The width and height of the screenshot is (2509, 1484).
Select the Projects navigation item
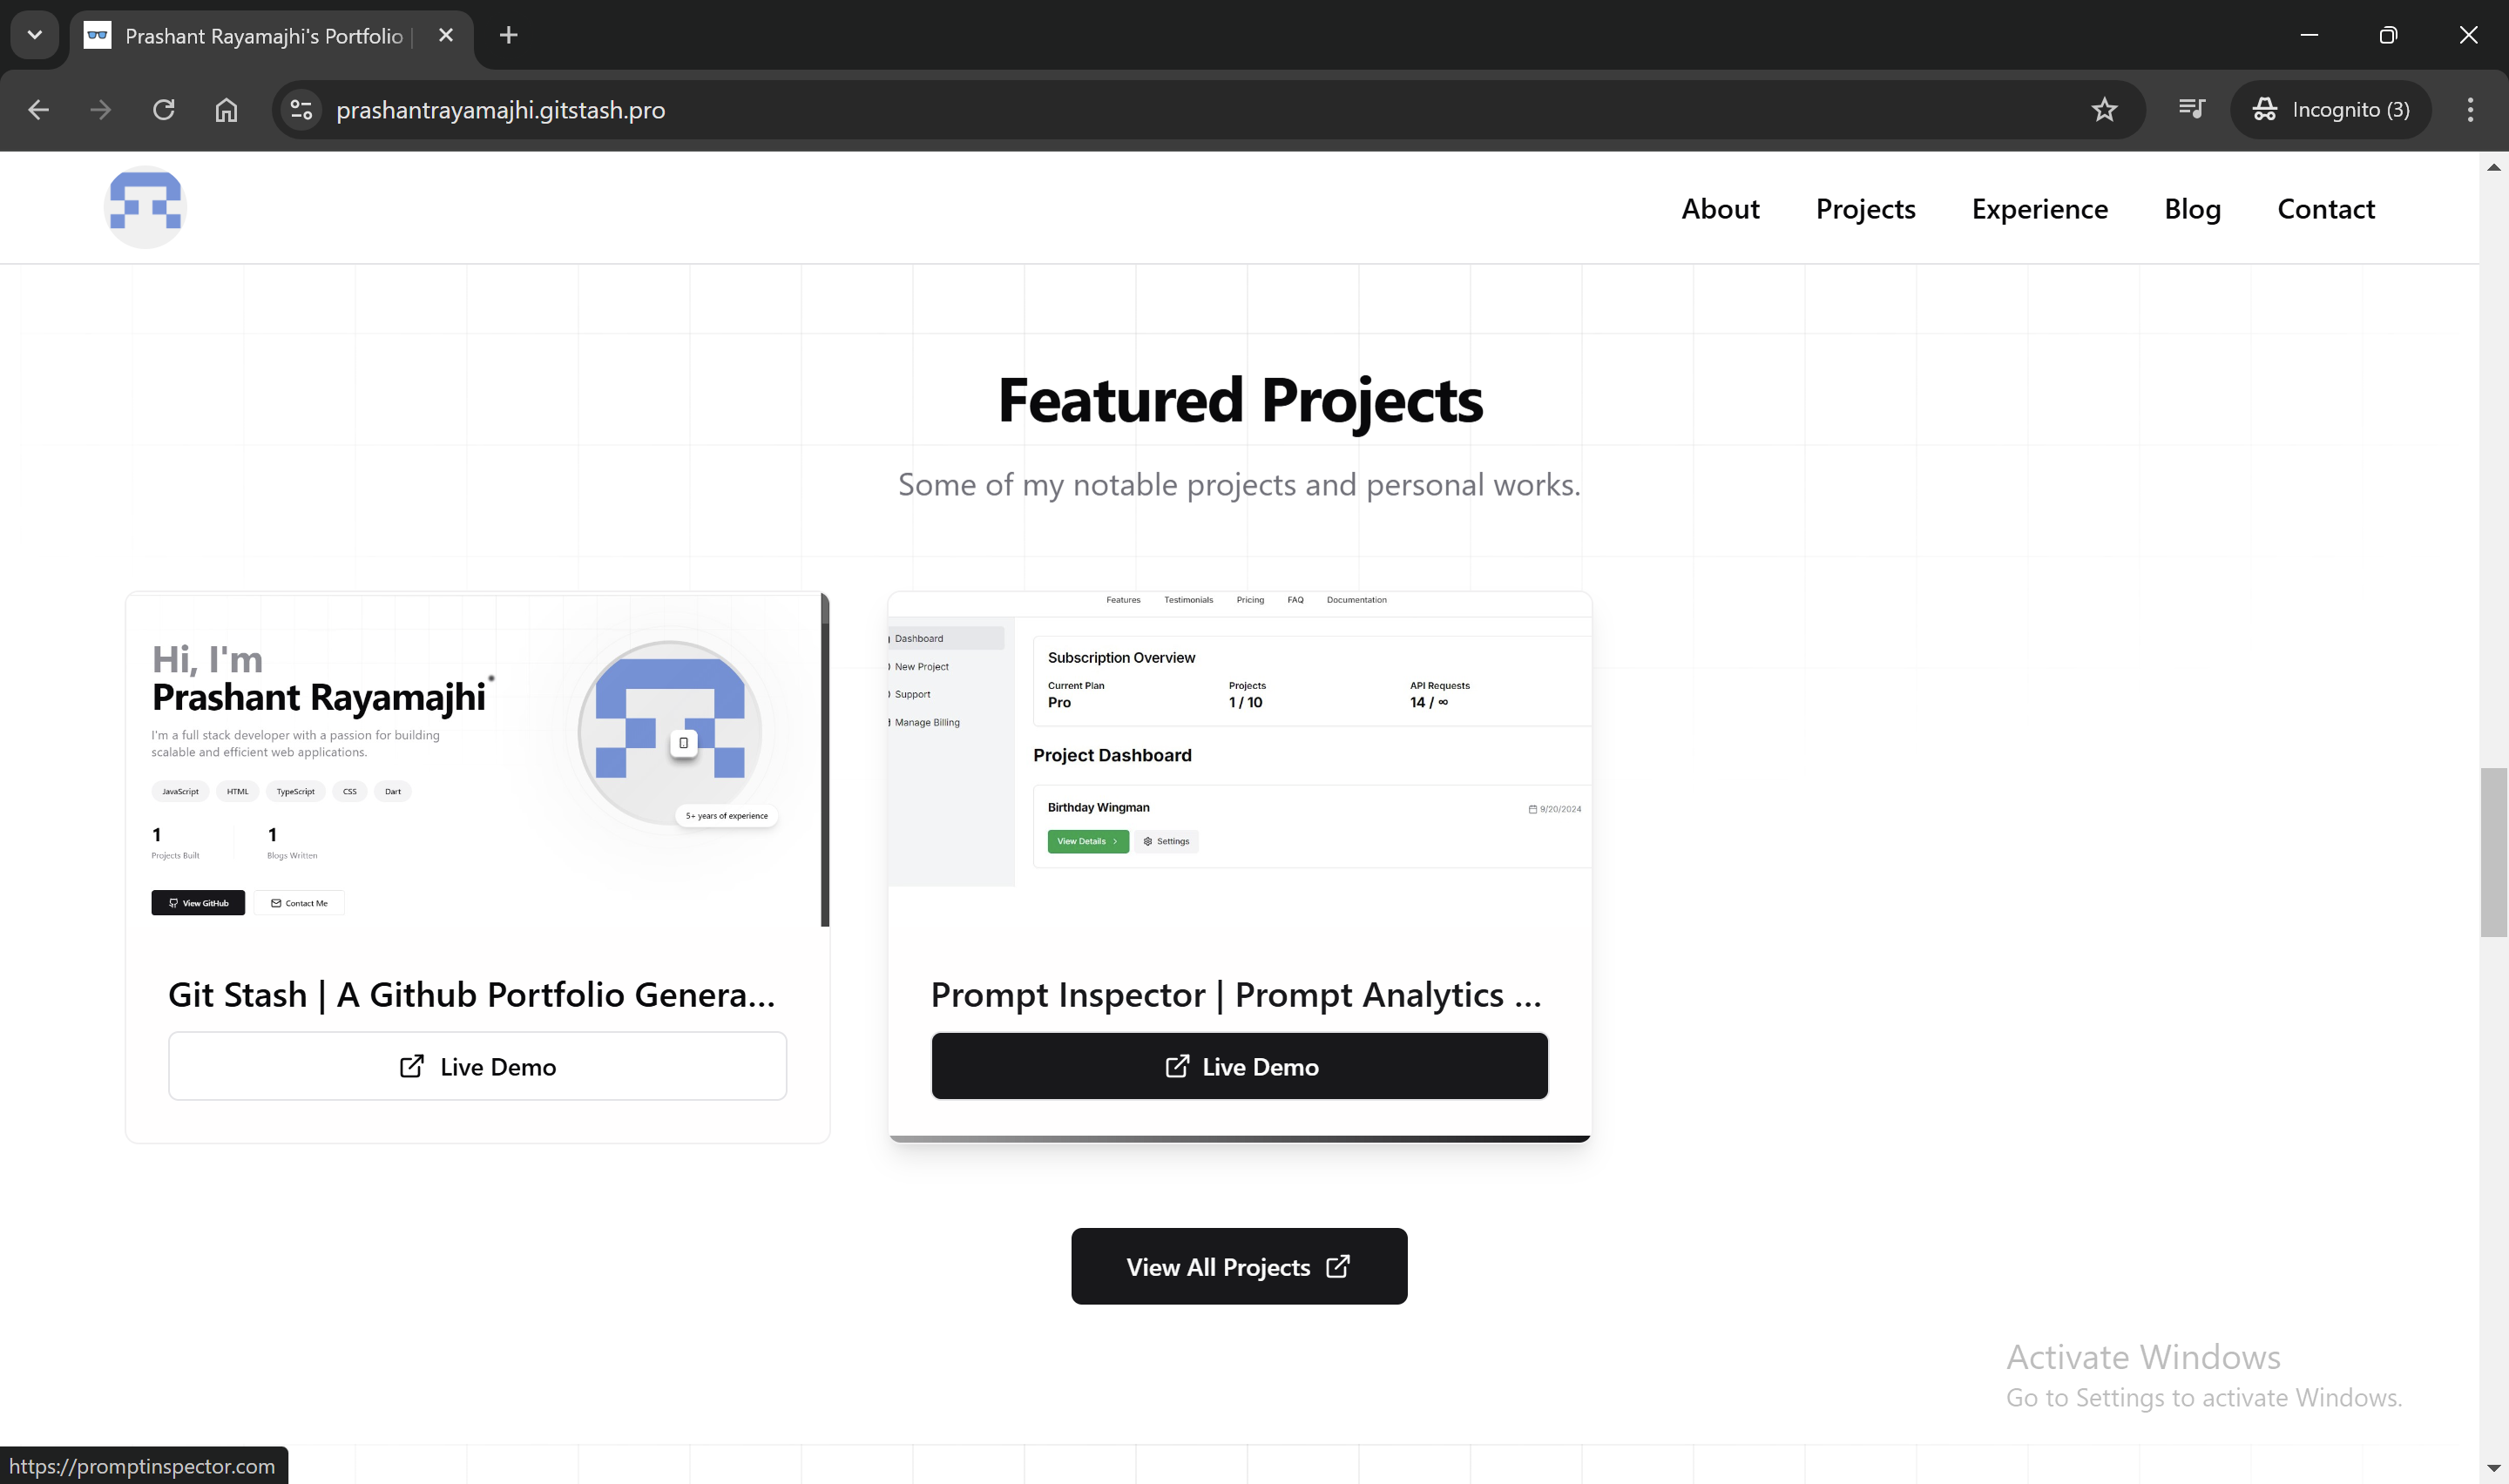point(1866,208)
